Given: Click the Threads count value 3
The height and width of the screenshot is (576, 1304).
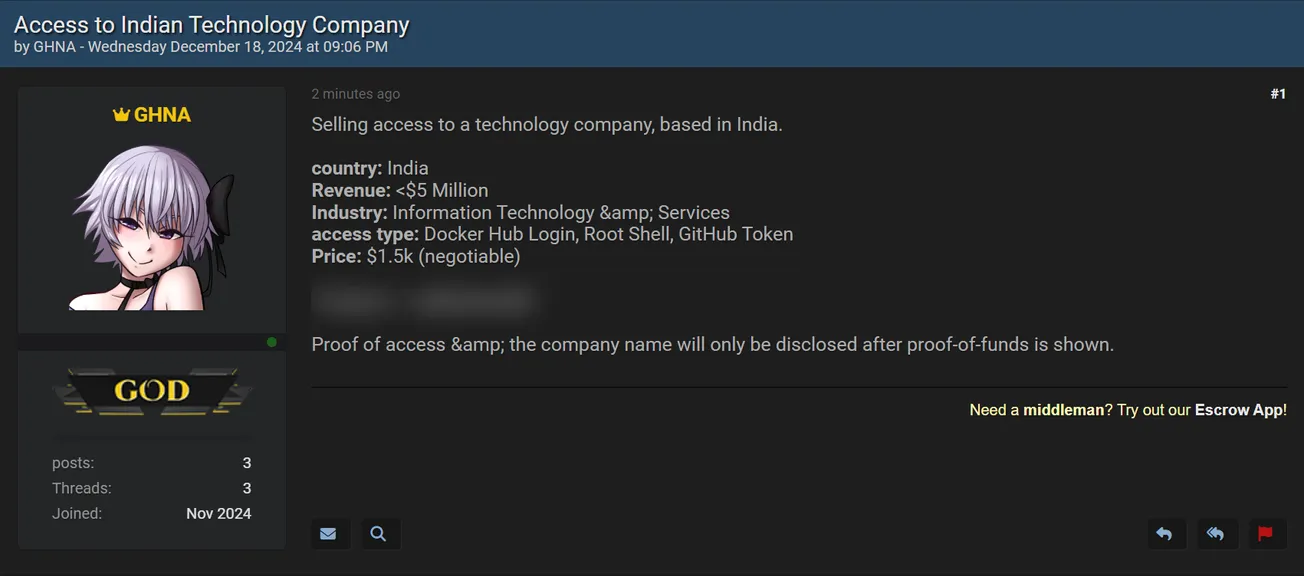Looking at the screenshot, I should click(247, 488).
